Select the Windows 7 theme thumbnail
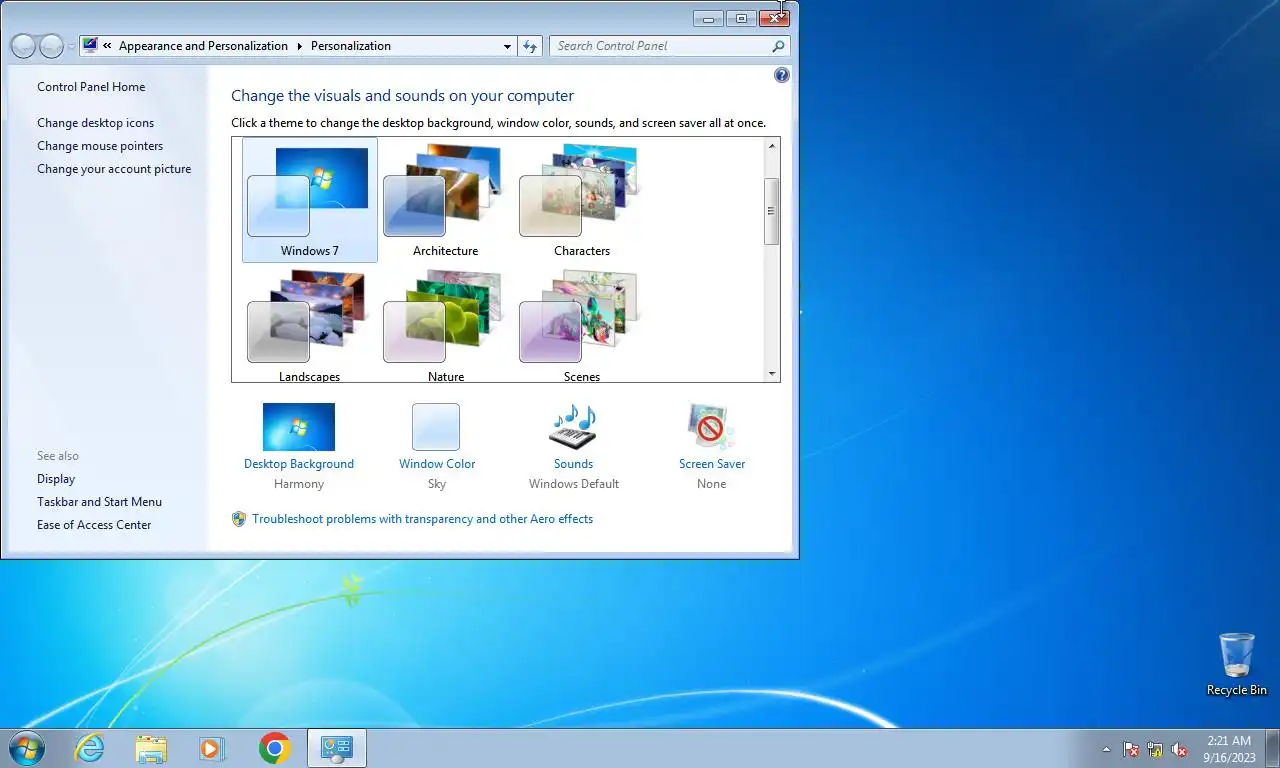 coord(309,200)
